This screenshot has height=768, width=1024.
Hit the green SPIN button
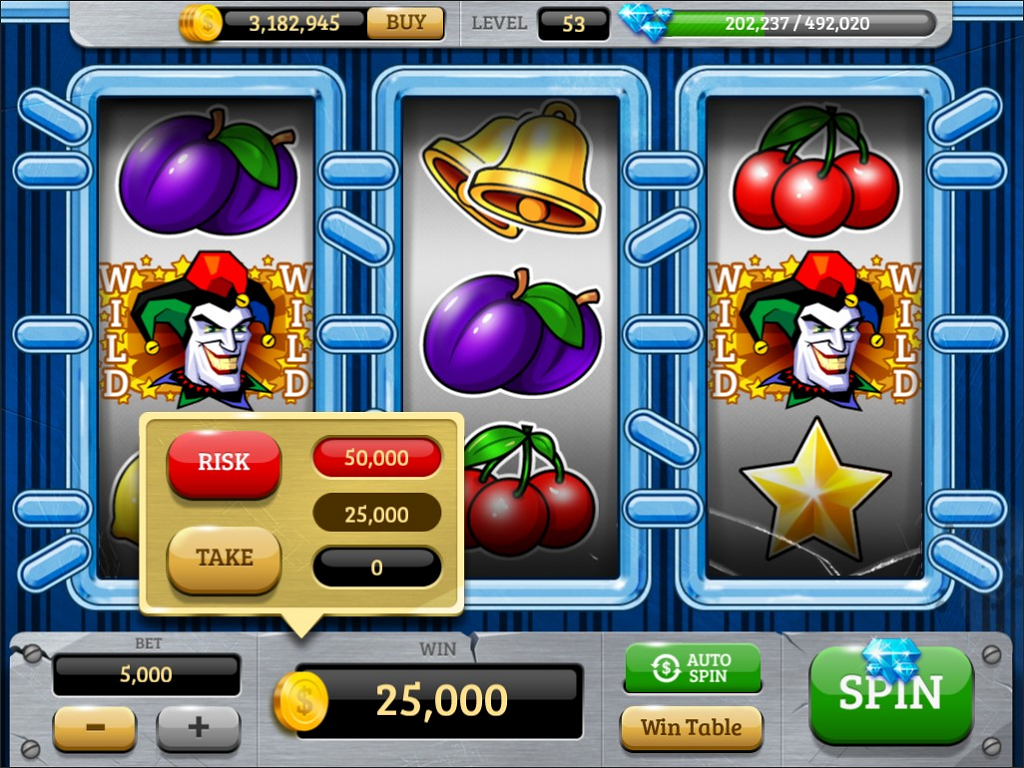coord(891,694)
